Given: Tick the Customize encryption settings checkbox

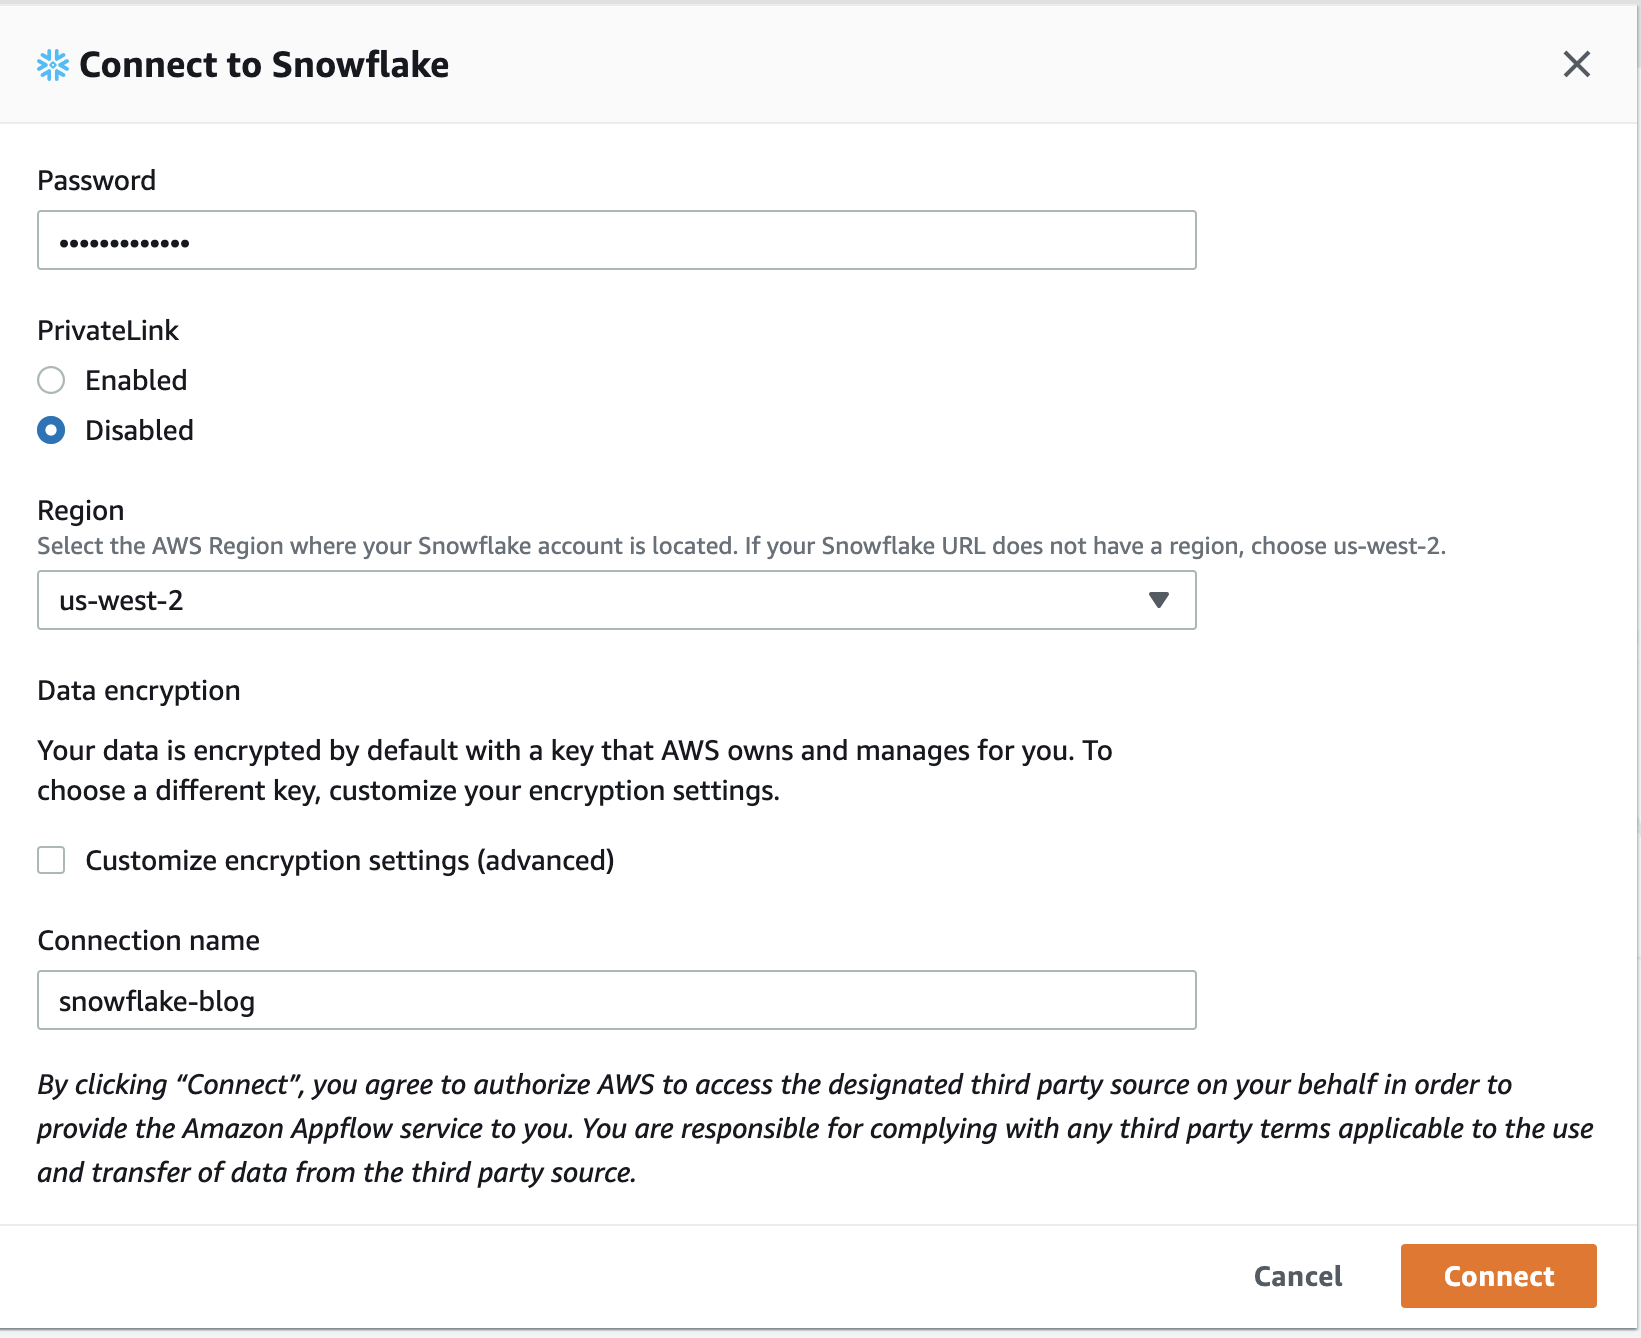Looking at the screenshot, I should click(51, 860).
